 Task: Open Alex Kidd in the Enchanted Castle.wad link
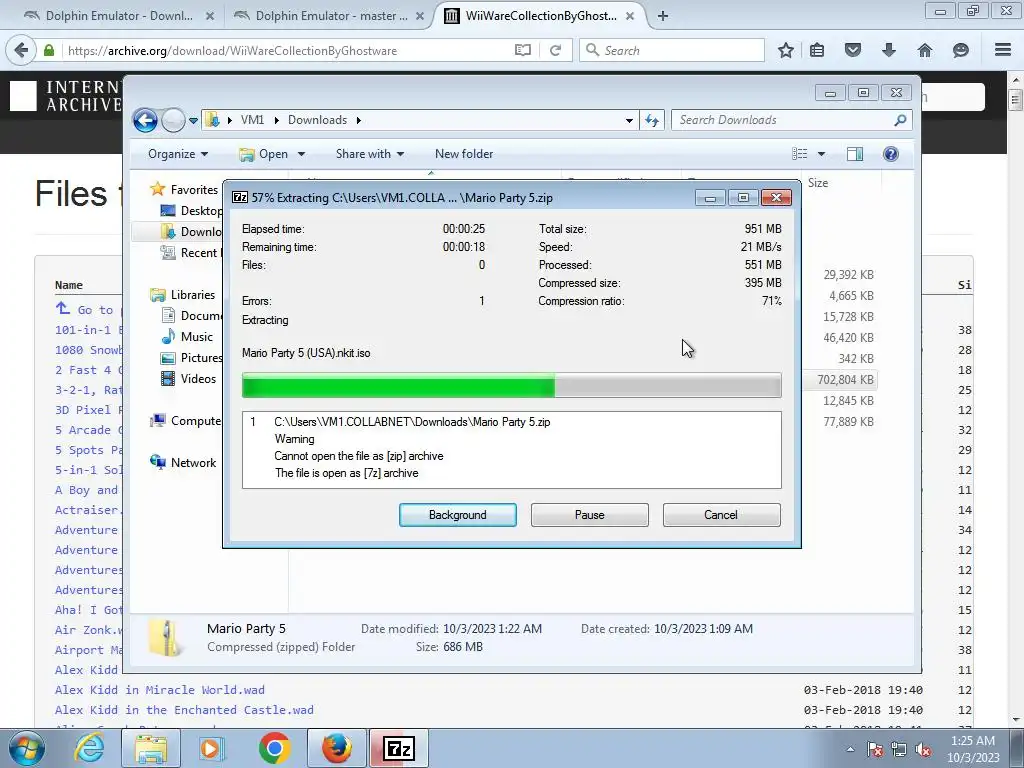(184, 710)
